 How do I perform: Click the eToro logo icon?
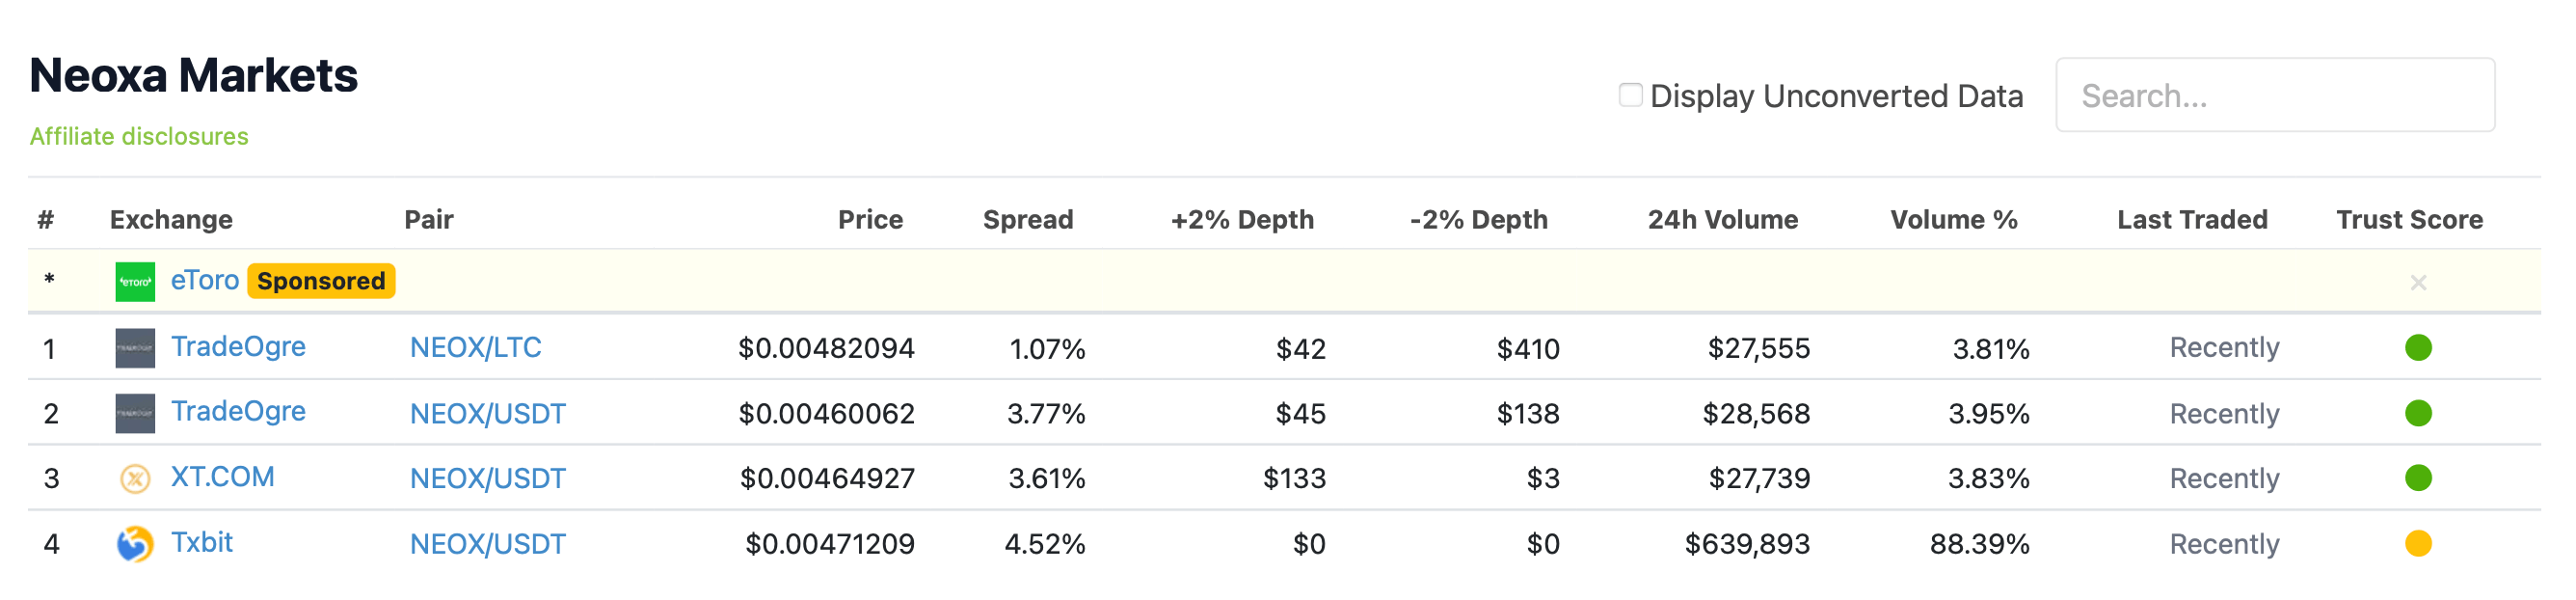click(x=135, y=282)
